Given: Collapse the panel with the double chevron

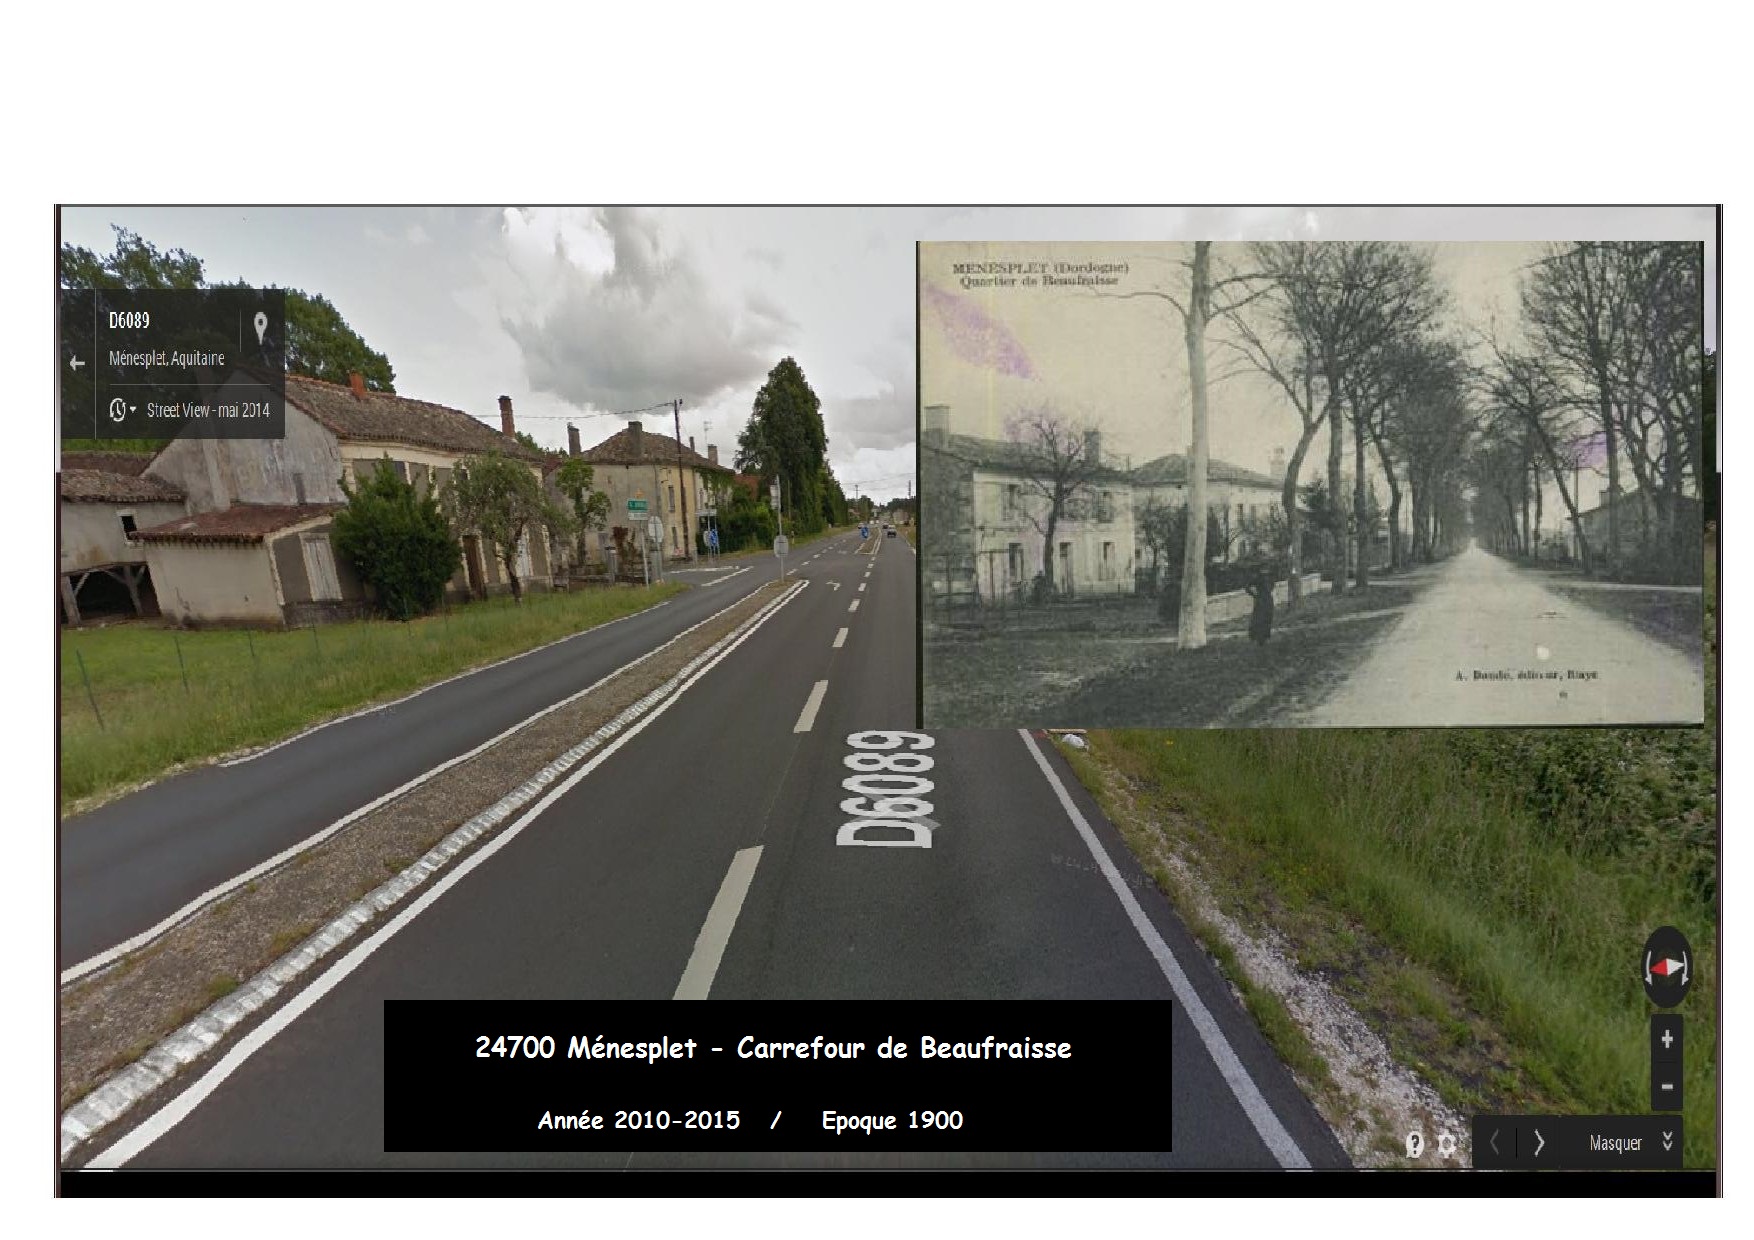Looking at the screenshot, I should (1667, 1142).
